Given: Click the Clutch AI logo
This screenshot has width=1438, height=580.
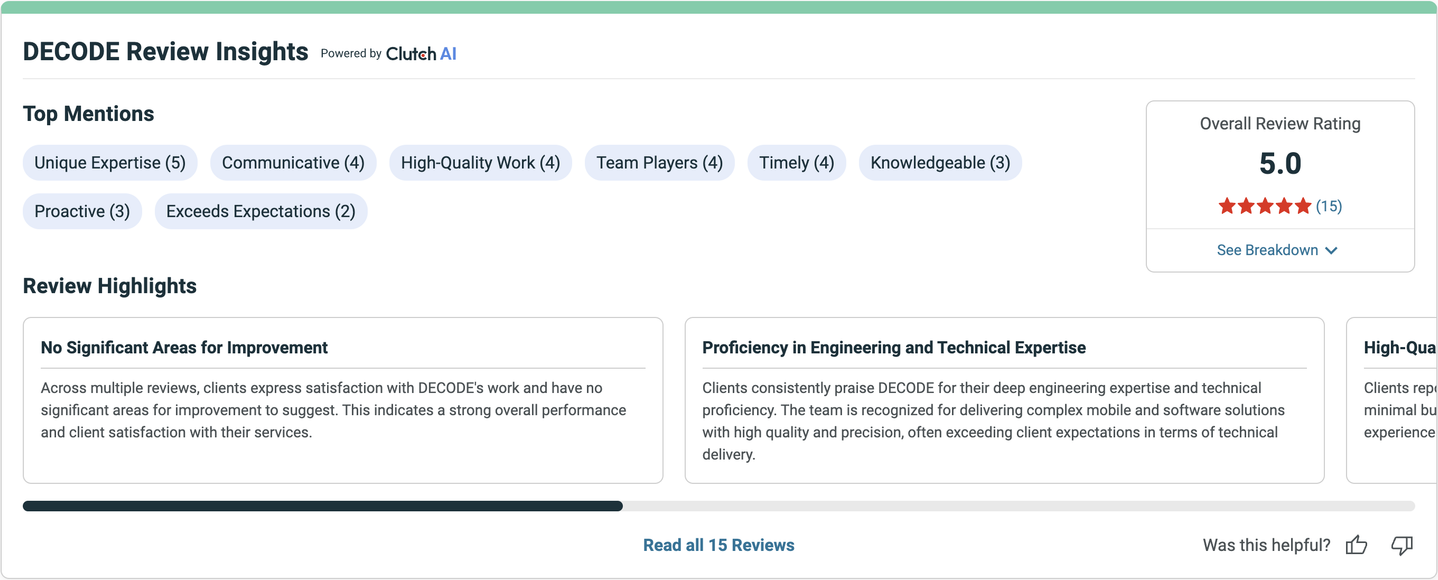Looking at the screenshot, I should 421,54.
